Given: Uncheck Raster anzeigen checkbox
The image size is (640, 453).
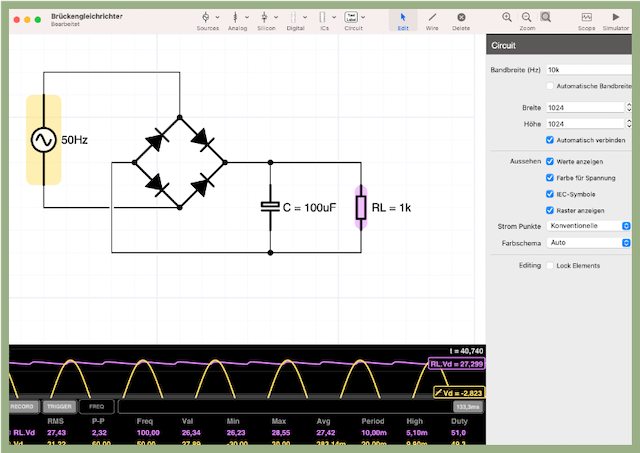Looking at the screenshot, I should point(550,210).
